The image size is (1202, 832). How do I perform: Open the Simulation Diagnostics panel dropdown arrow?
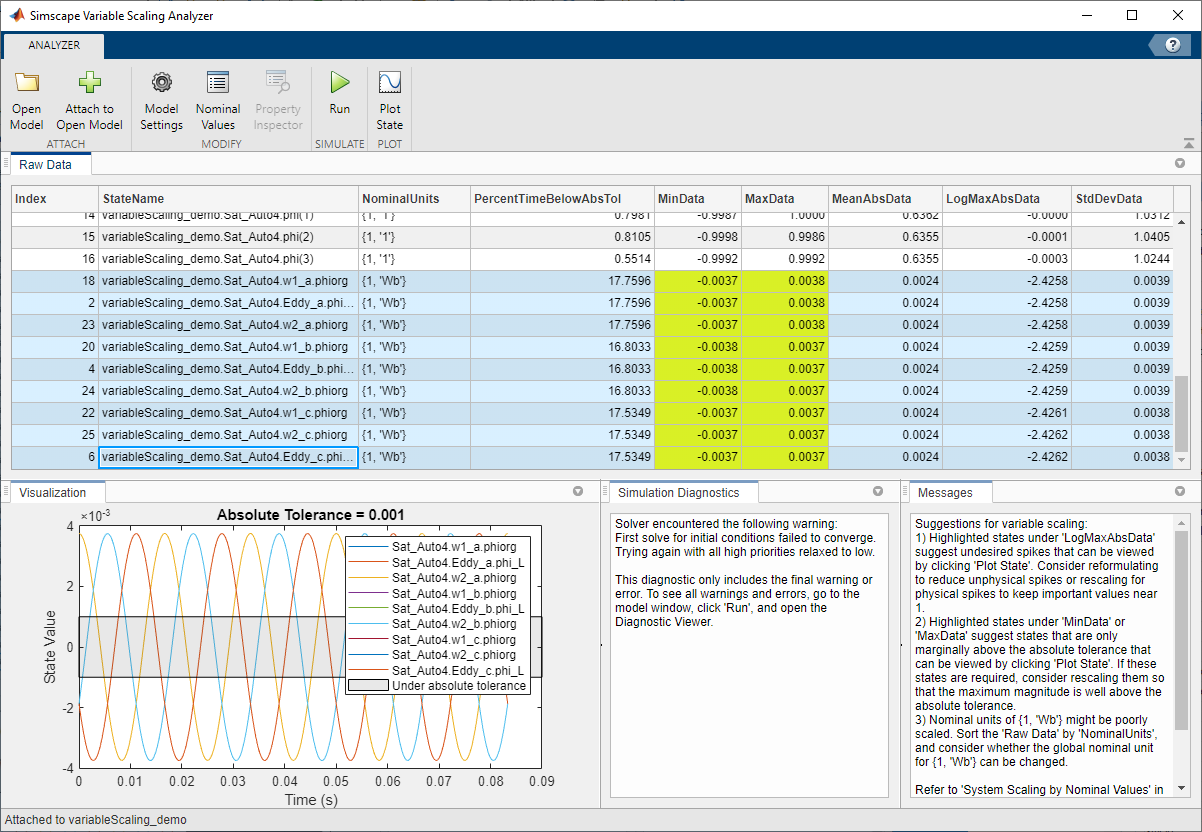coord(878,492)
